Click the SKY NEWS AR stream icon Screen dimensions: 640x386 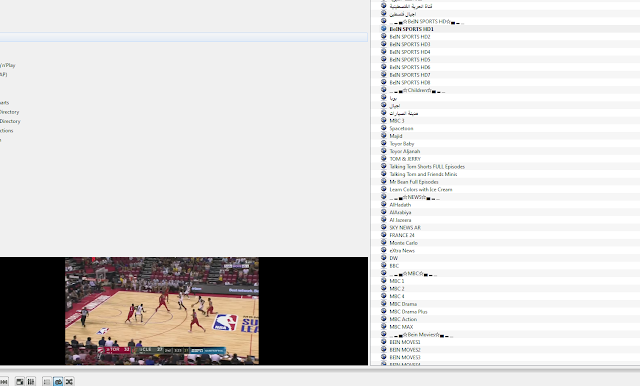coord(383,227)
